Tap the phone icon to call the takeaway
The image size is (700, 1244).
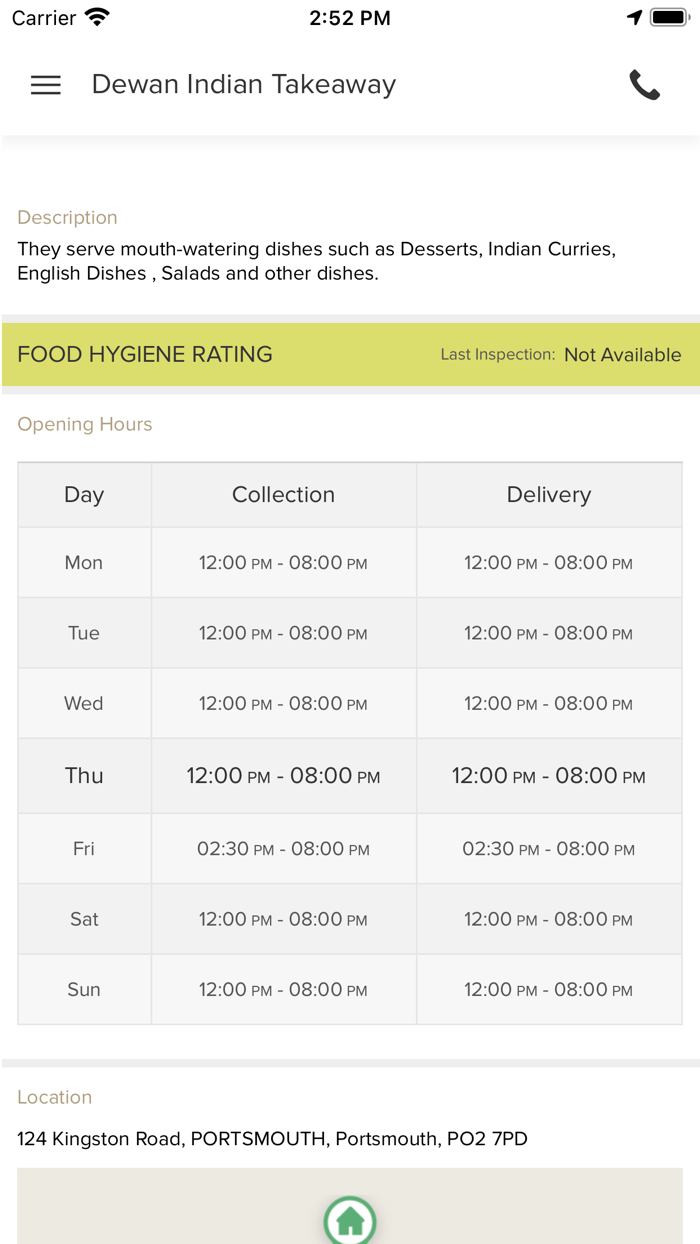[x=645, y=85]
